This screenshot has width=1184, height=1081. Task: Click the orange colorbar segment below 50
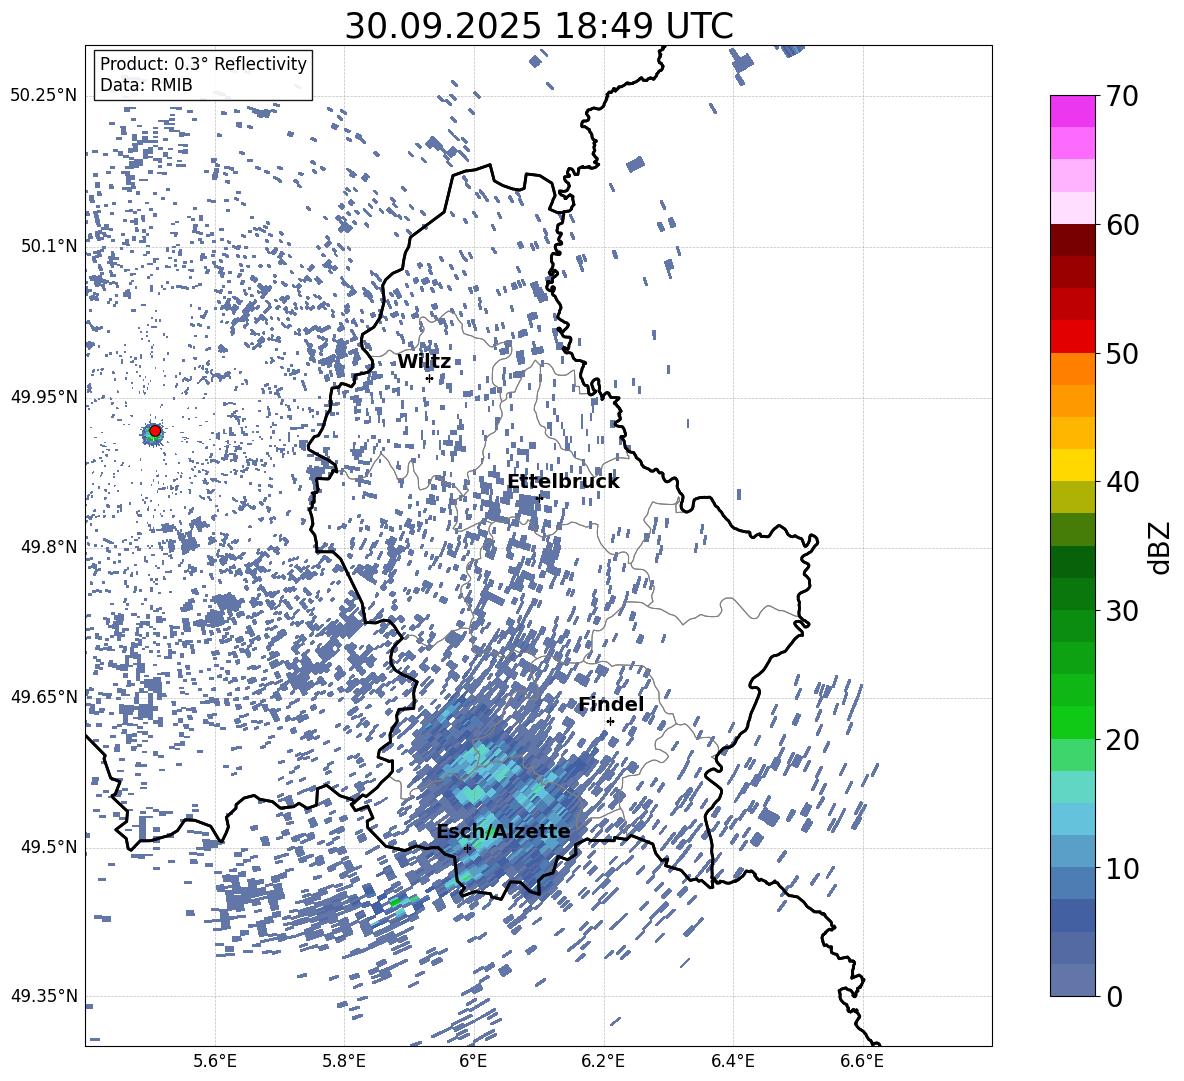1073,369
